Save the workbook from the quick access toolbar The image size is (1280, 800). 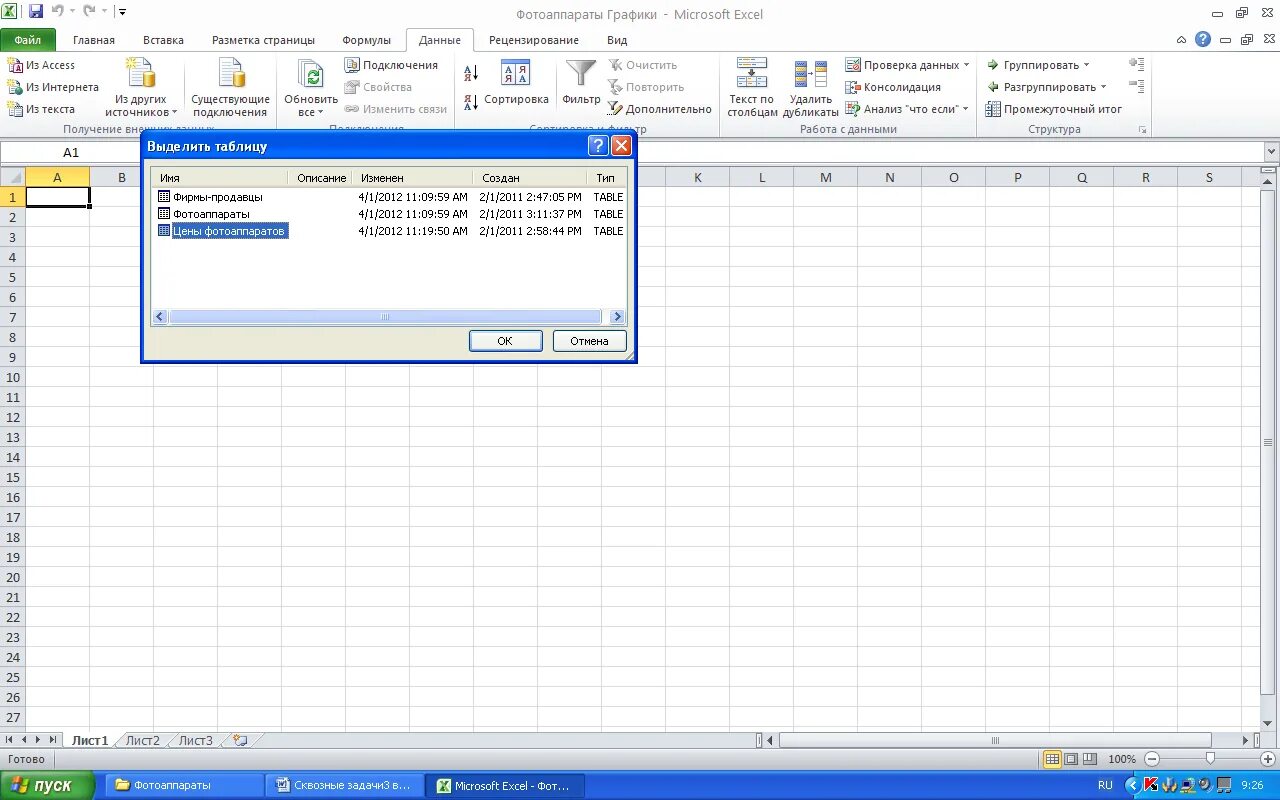(x=36, y=12)
